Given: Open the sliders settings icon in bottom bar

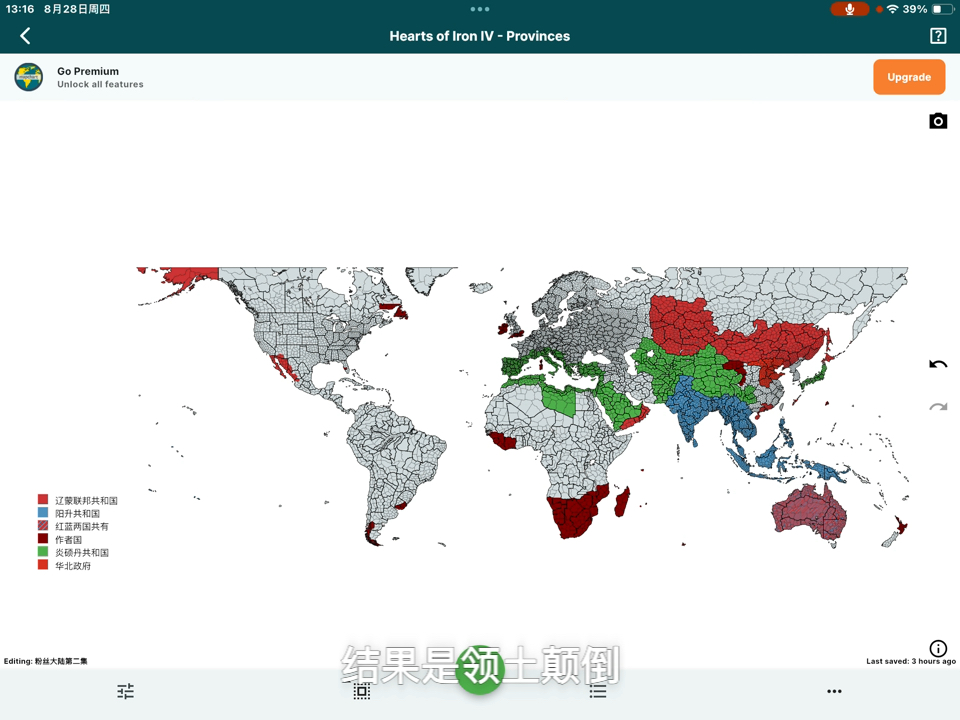Looking at the screenshot, I should 126,691.
